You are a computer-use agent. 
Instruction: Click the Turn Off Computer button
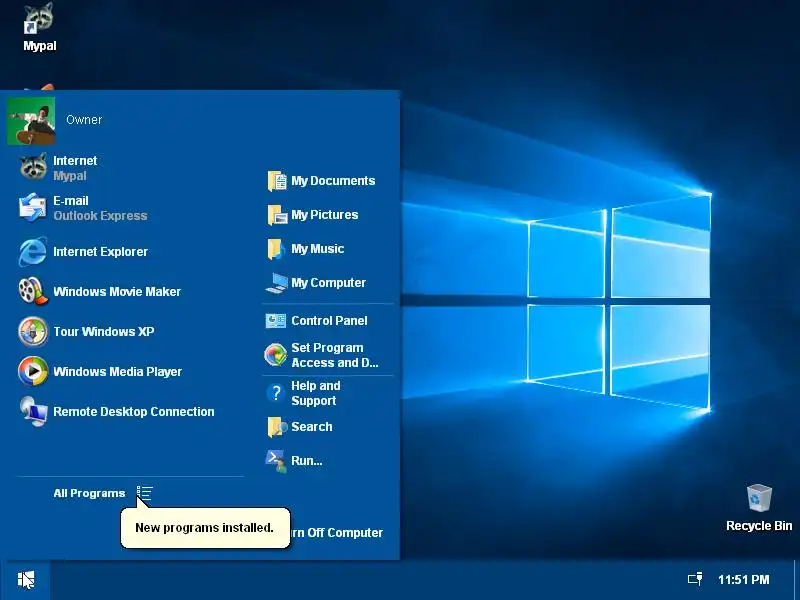click(337, 533)
